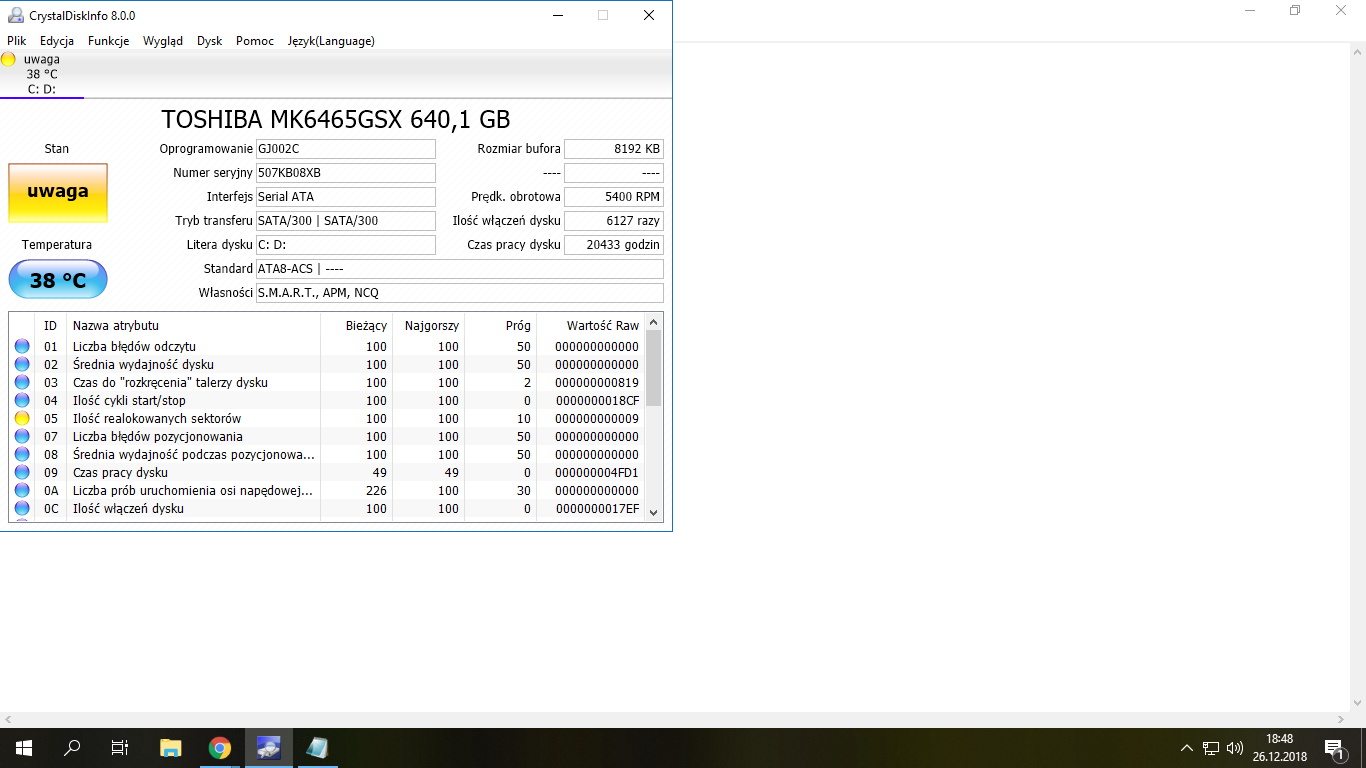Click the Własności field S.M.A.R.T., APM, NCQ
This screenshot has height=768, width=1366.
(x=460, y=293)
